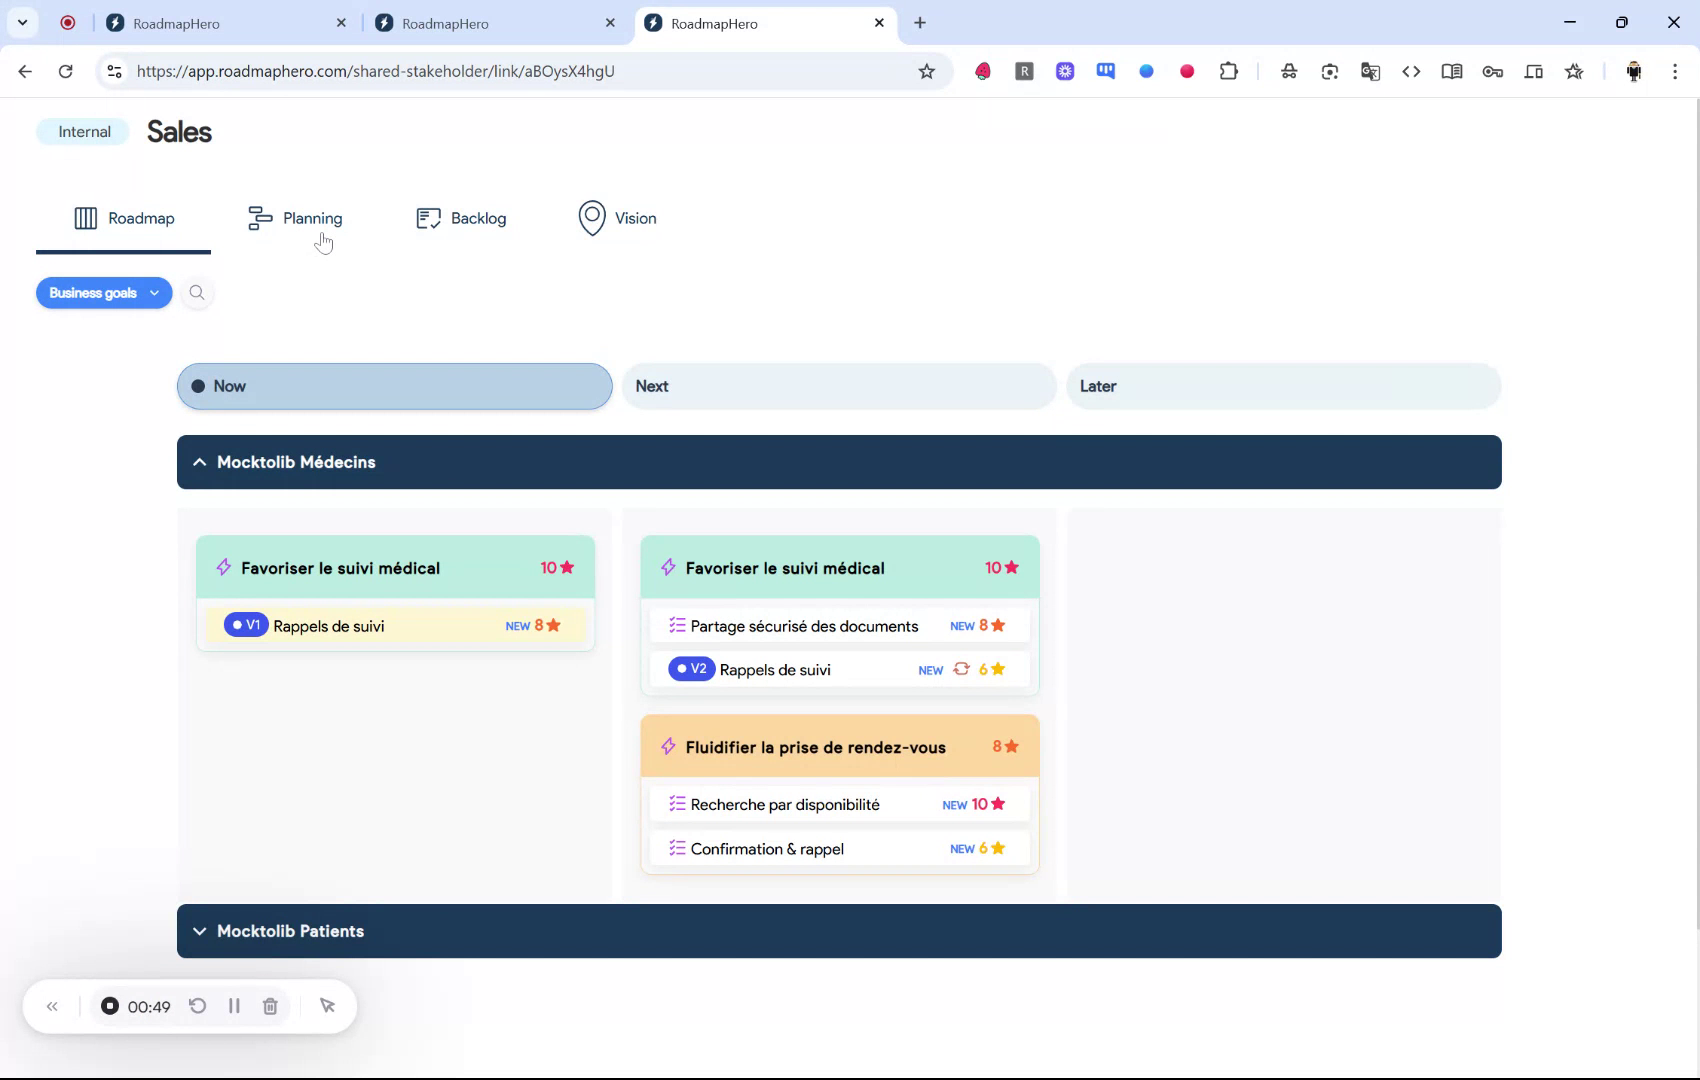Restart the screen recording
1700x1080 pixels.
coord(198,1006)
